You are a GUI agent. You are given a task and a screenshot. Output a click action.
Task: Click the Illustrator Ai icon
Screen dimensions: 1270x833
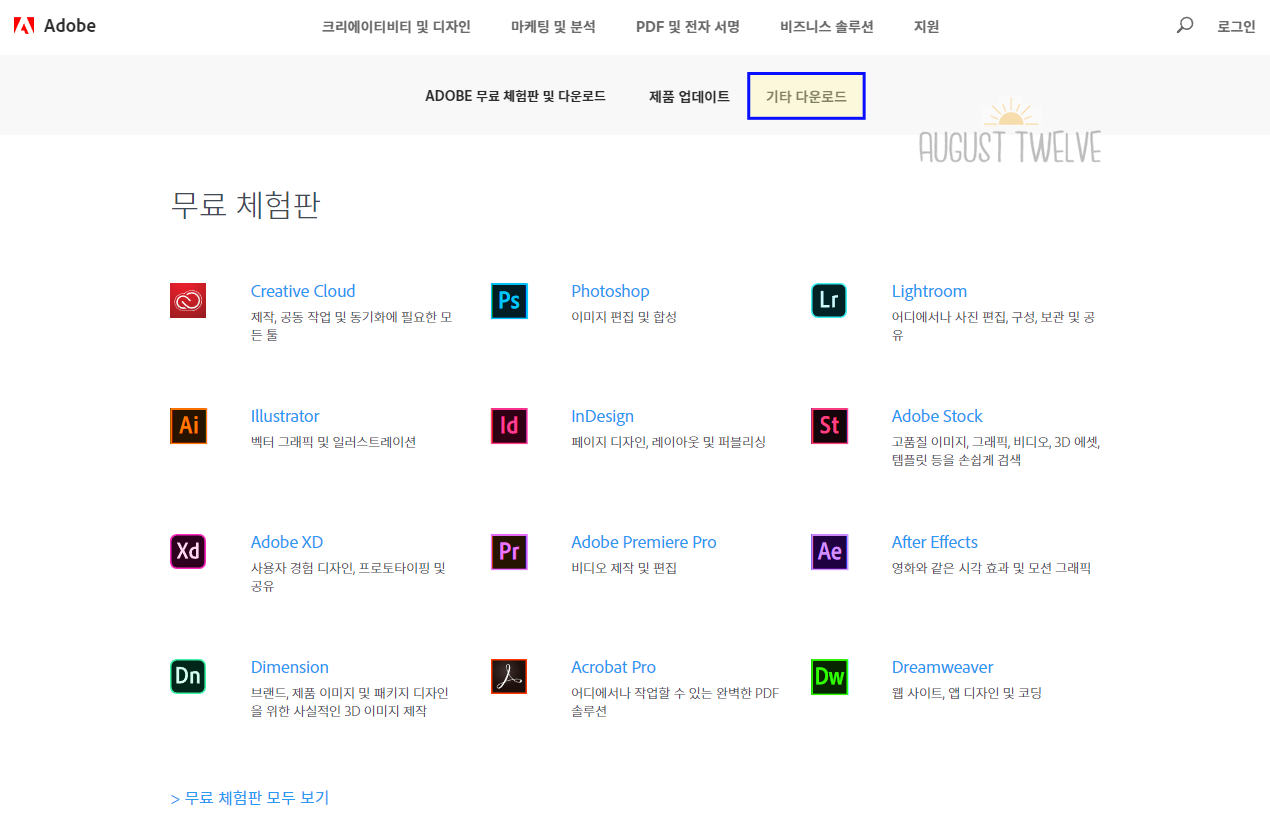pos(188,425)
